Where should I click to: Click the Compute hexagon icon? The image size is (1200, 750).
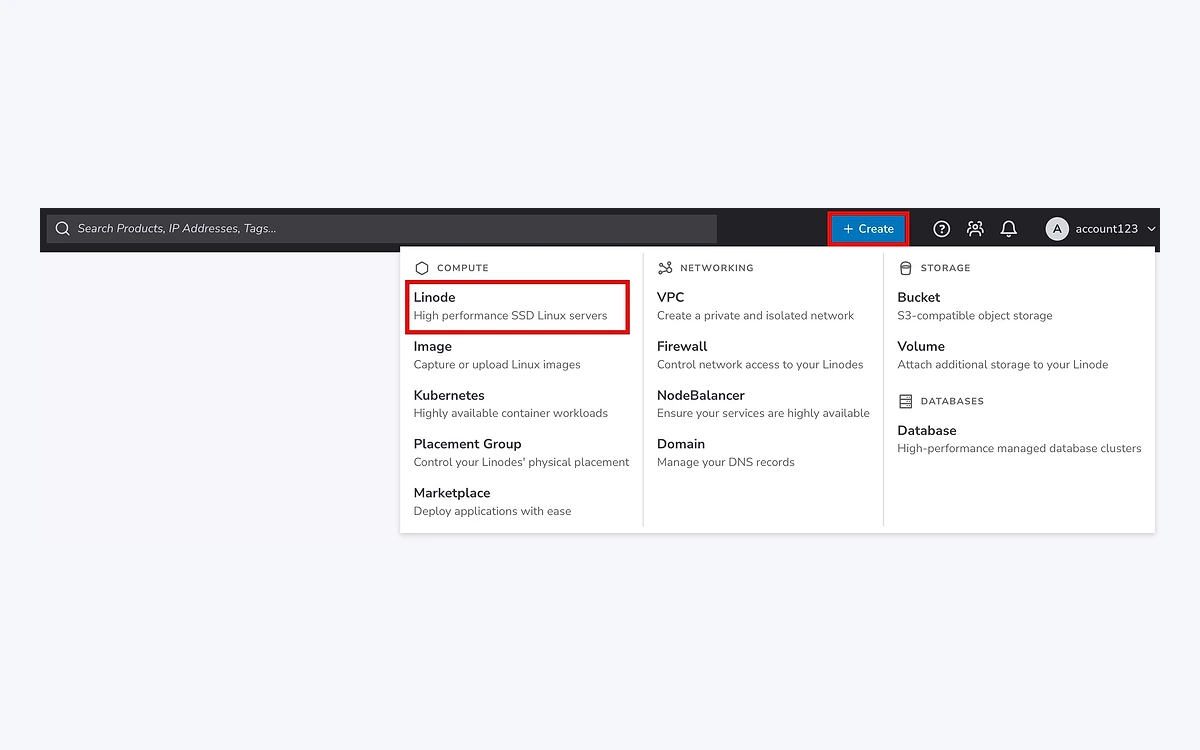pos(422,268)
